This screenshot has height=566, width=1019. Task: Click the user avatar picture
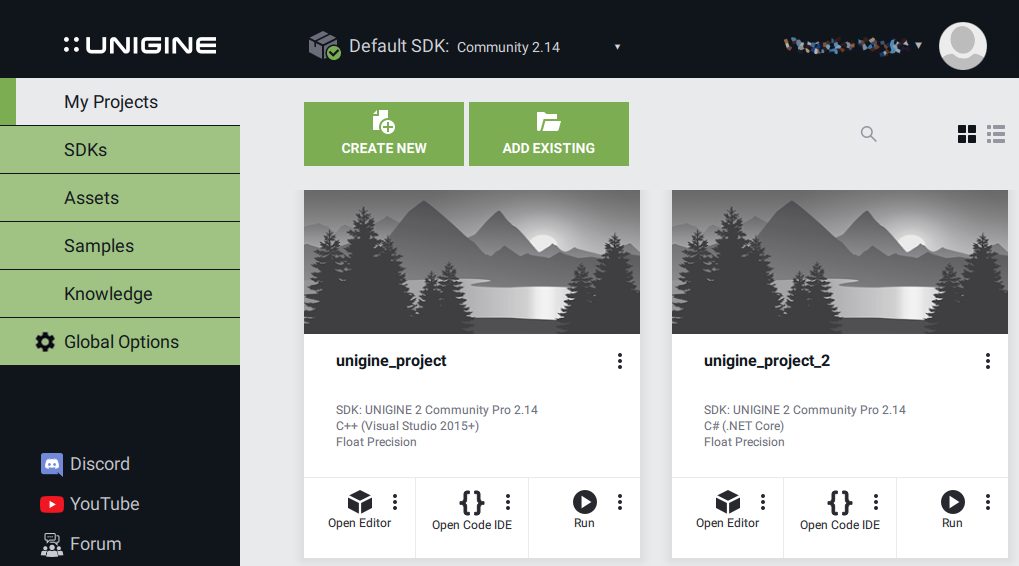click(x=962, y=45)
